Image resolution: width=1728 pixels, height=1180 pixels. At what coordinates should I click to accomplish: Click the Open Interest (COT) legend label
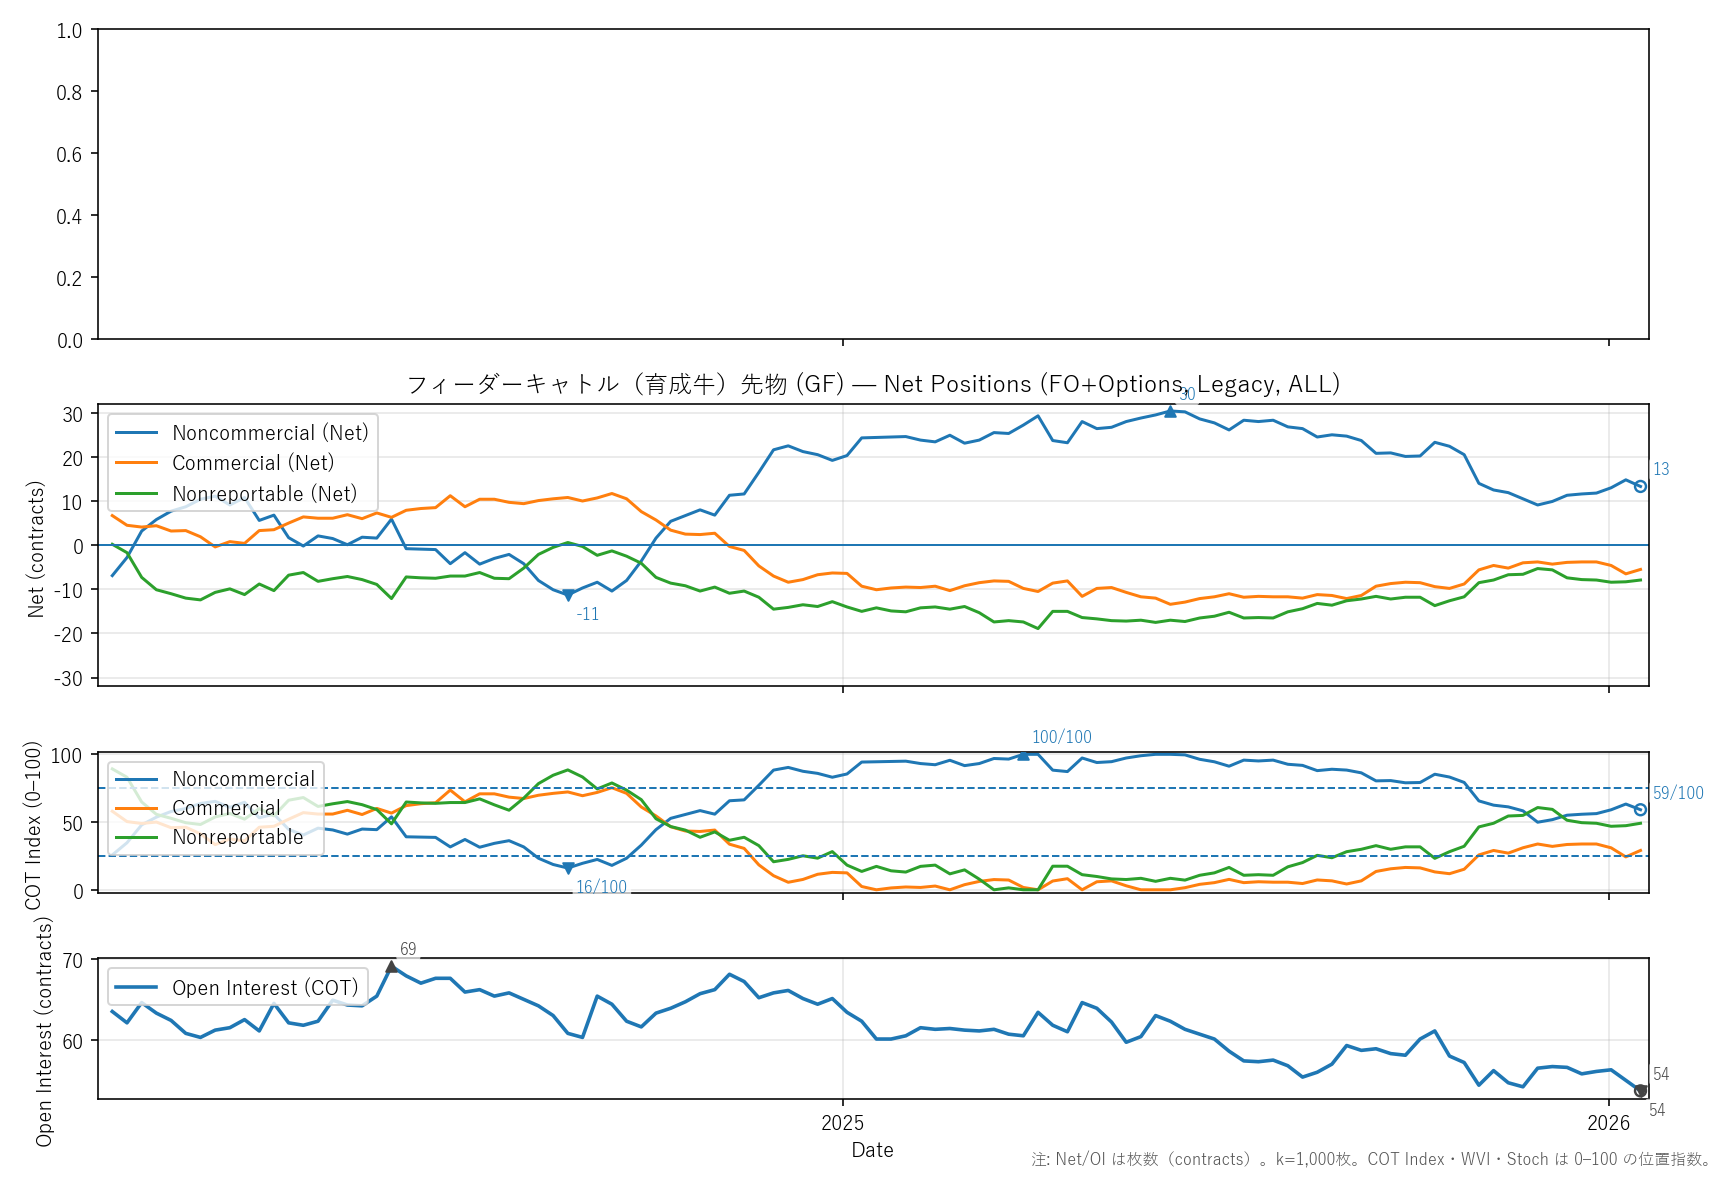coord(265,988)
